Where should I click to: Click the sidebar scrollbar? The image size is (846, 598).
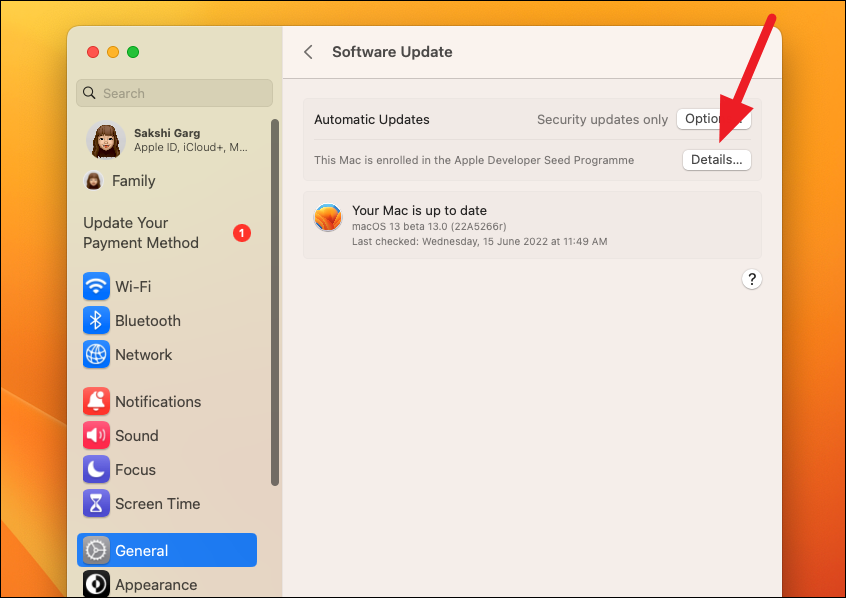coord(275,302)
